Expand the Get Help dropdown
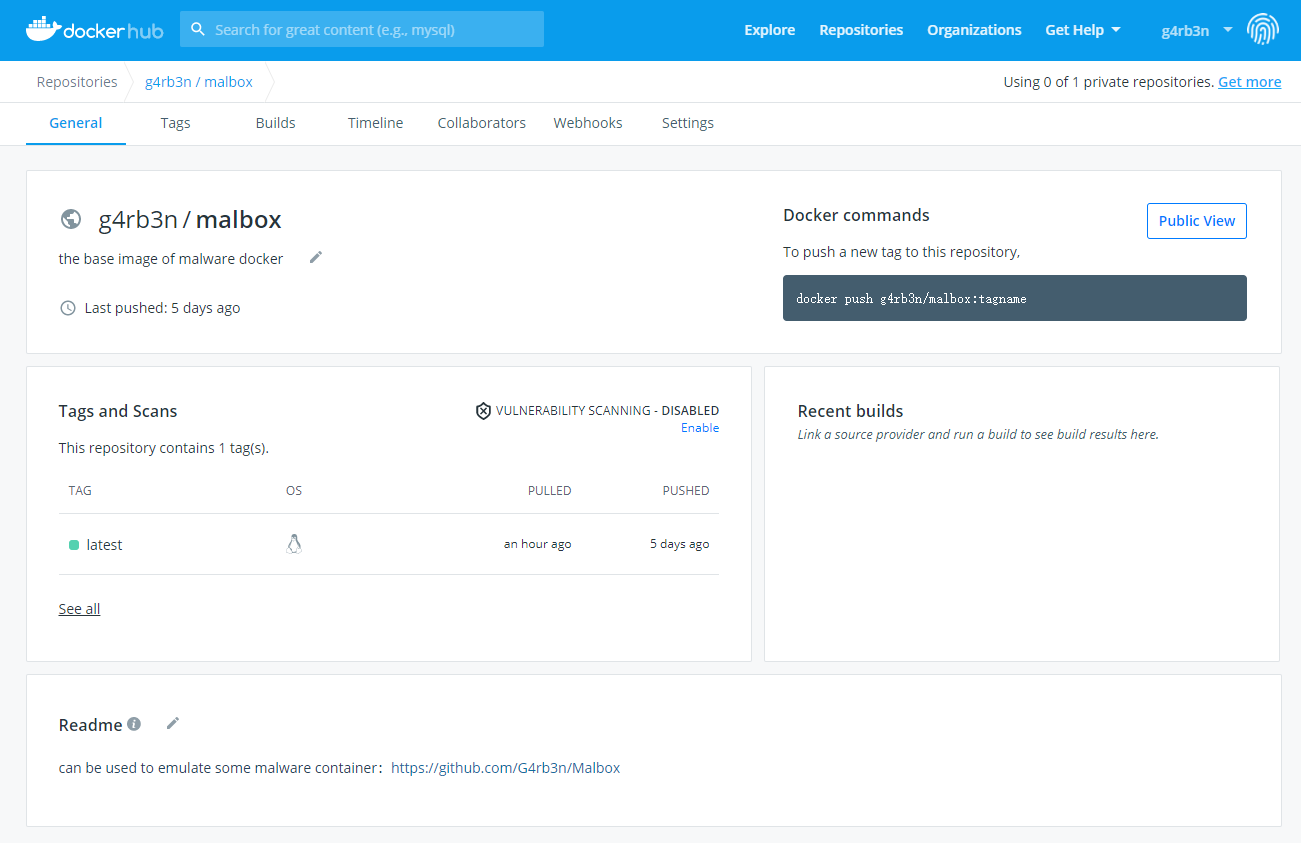The width and height of the screenshot is (1301, 843). (1083, 30)
